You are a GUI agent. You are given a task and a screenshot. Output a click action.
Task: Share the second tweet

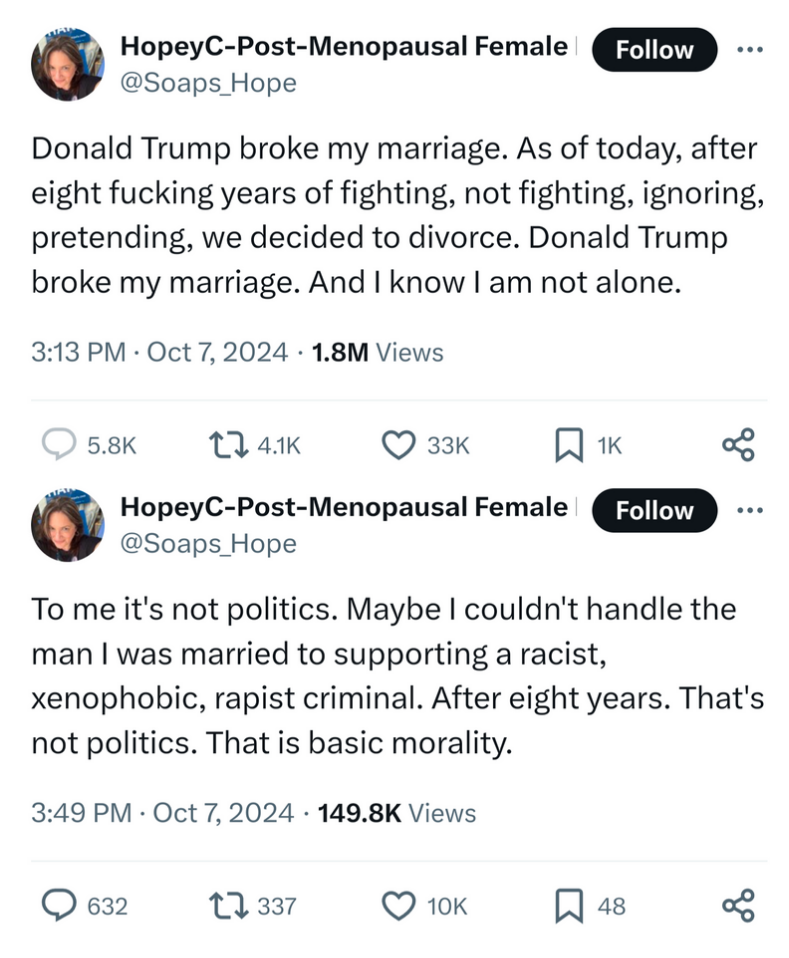(738, 906)
